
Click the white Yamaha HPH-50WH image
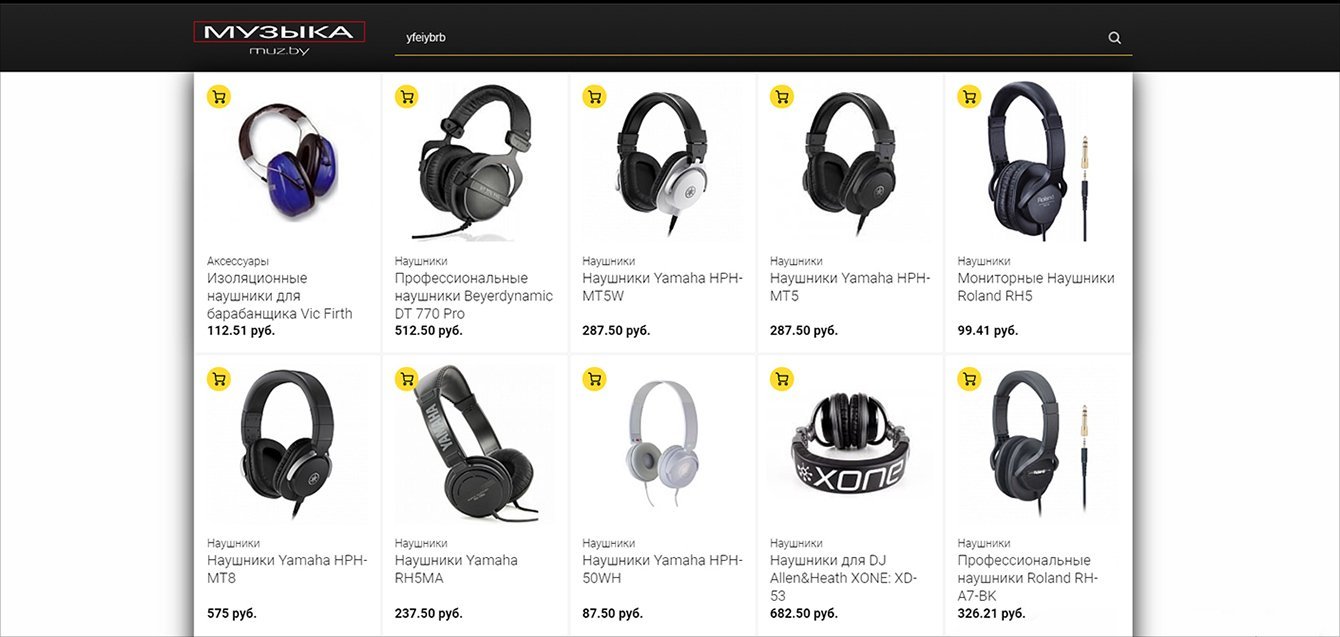pyautogui.click(x=660, y=445)
